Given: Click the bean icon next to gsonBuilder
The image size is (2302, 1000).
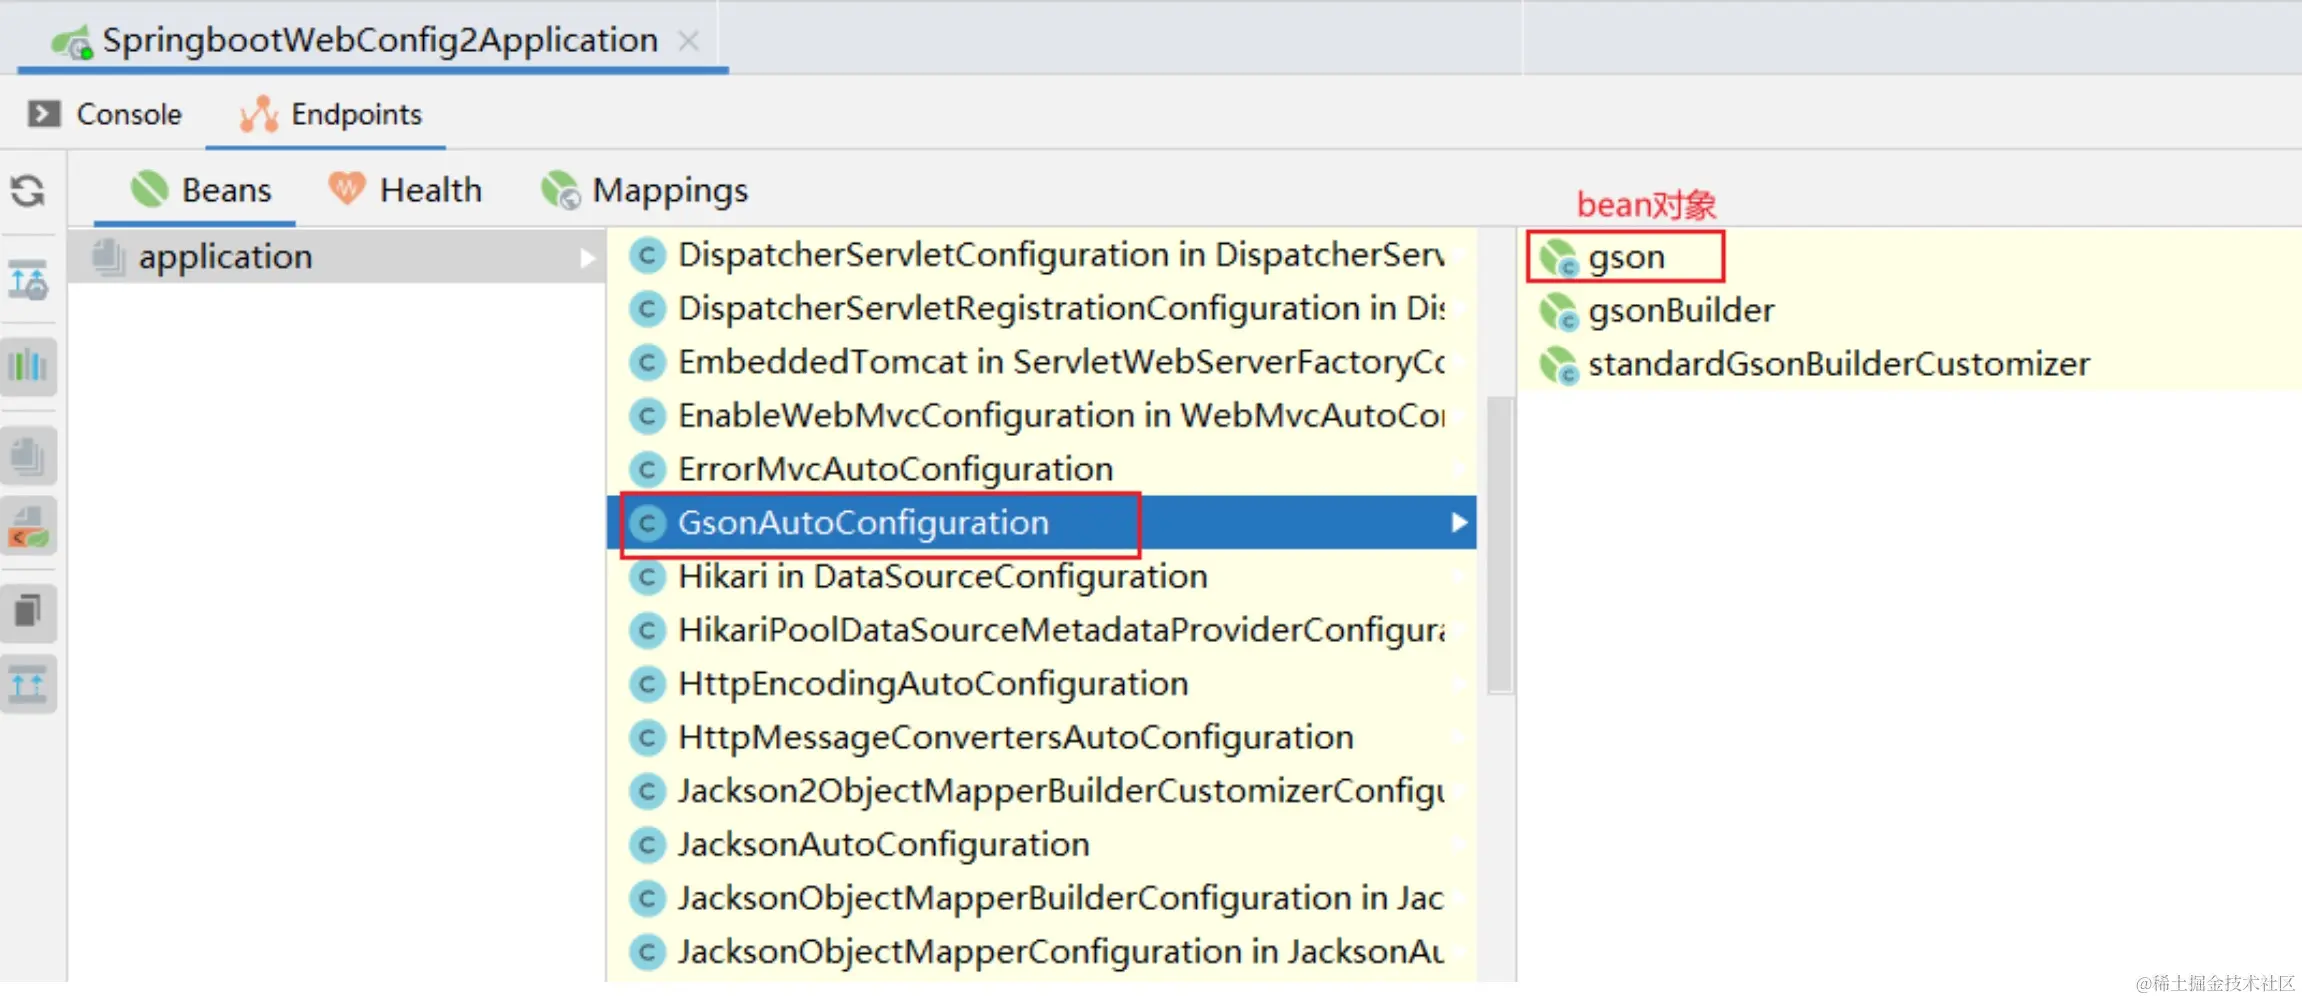Looking at the screenshot, I should pos(1558,312).
